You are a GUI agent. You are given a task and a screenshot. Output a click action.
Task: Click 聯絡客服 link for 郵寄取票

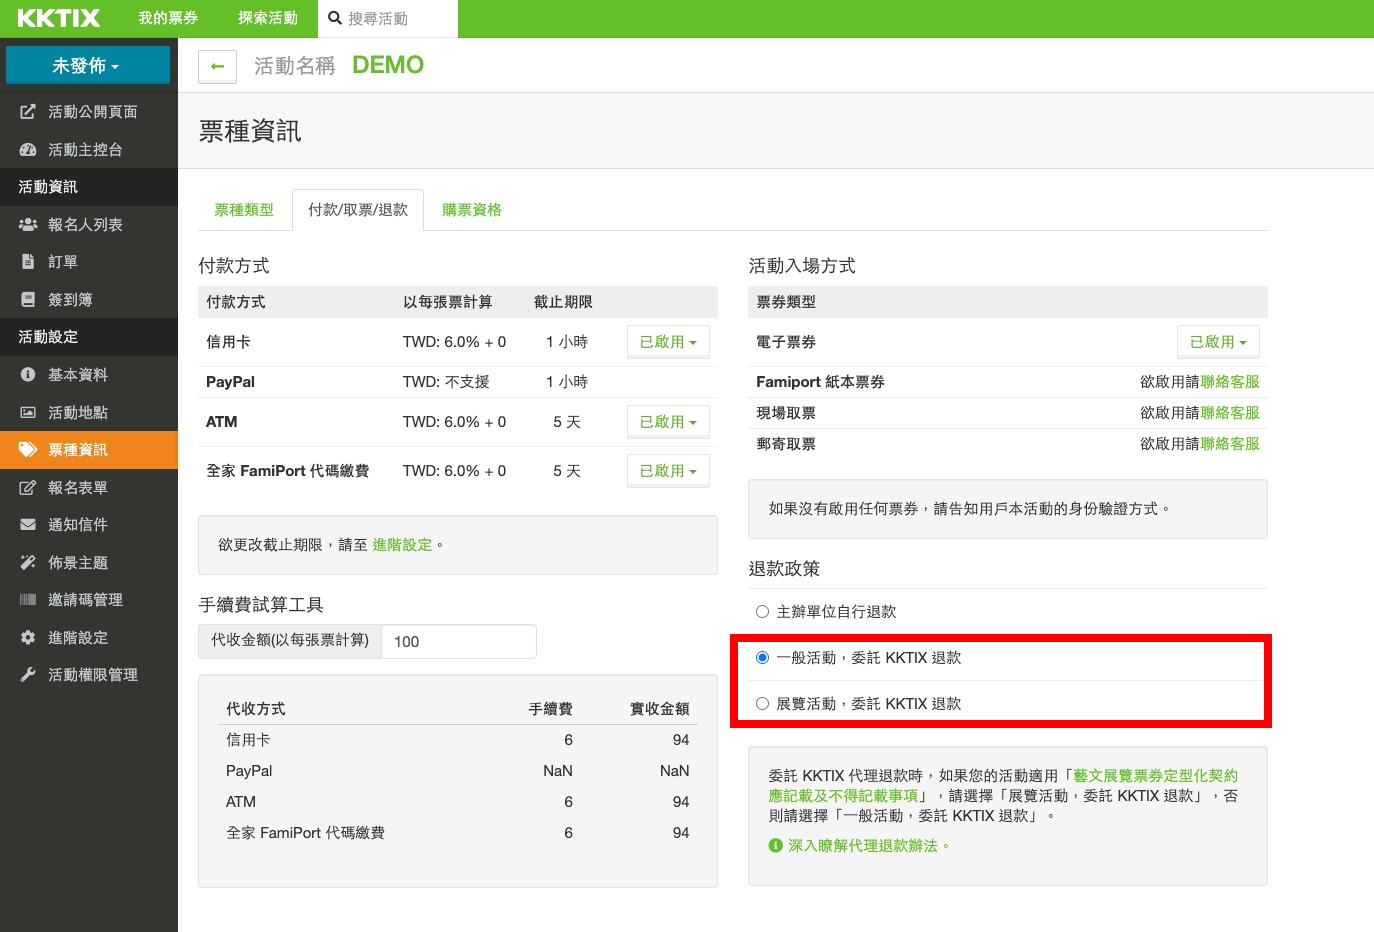(x=1230, y=444)
